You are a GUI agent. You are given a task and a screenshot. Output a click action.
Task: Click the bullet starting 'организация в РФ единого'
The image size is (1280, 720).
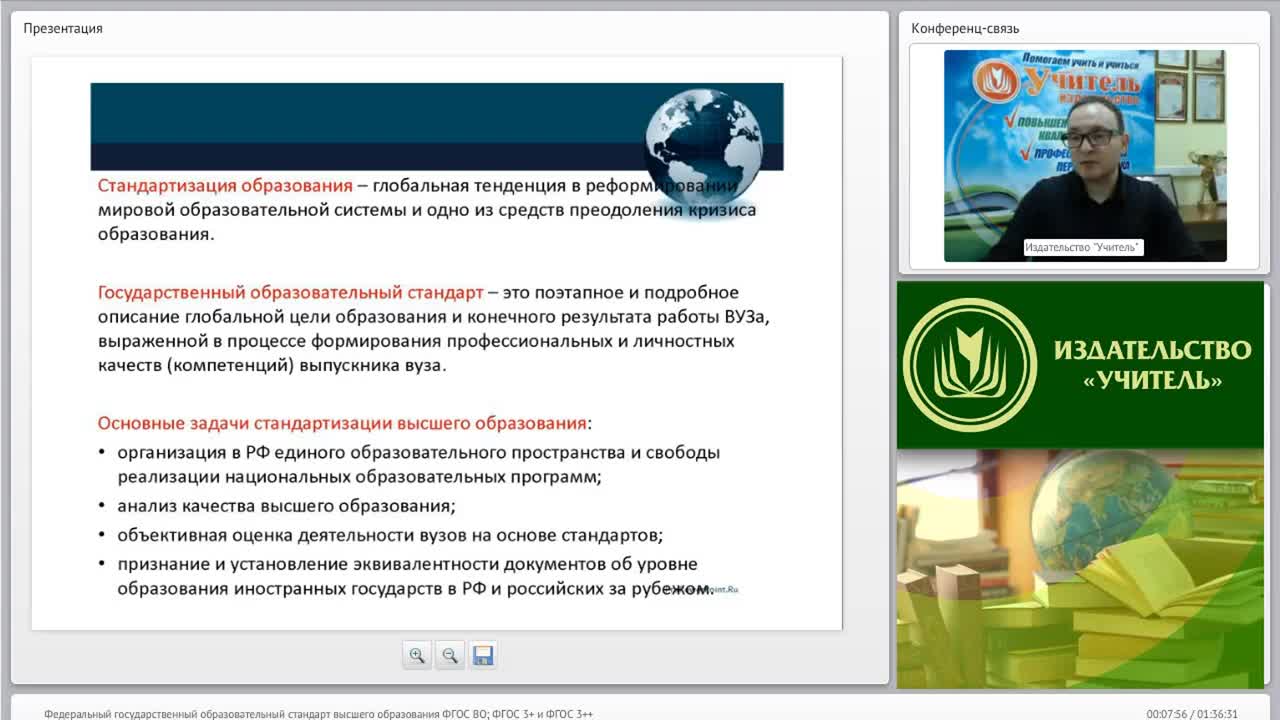pos(418,465)
